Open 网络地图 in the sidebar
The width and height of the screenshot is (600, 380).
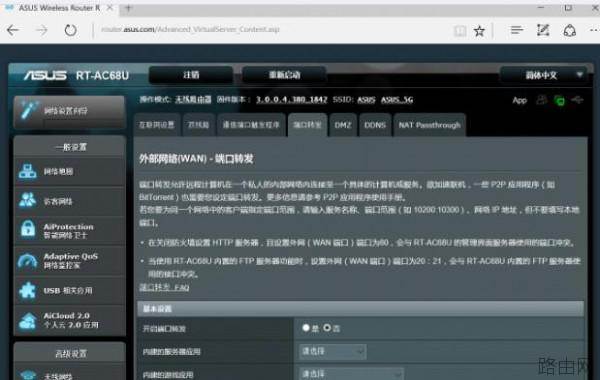pyautogui.click(x=69, y=172)
